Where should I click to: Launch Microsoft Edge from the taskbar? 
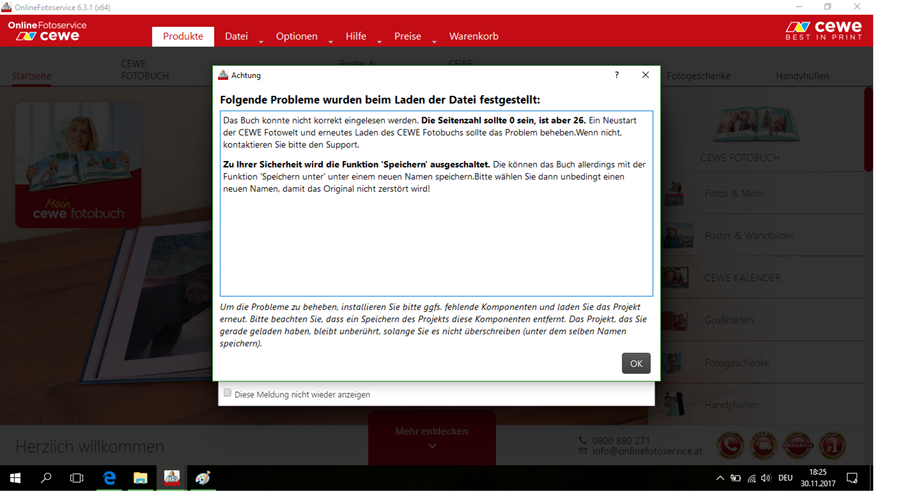click(x=109, y=477)
